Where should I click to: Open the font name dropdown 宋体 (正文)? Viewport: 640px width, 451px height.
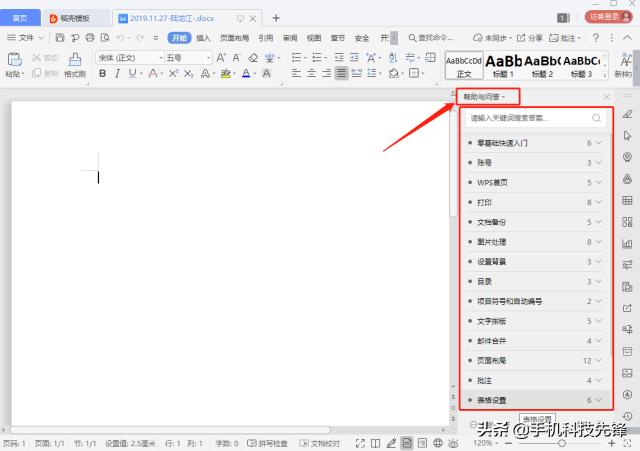[129, 58]
